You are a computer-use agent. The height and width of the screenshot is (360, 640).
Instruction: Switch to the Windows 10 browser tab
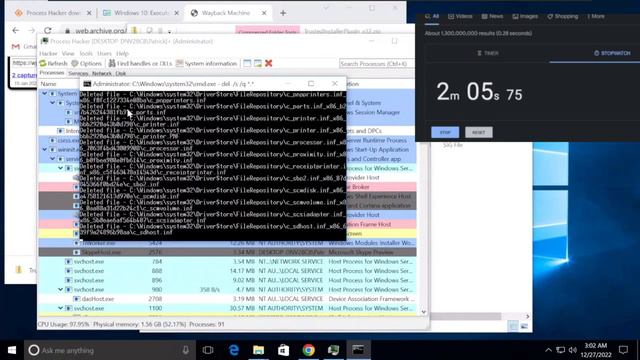[141, 13]
